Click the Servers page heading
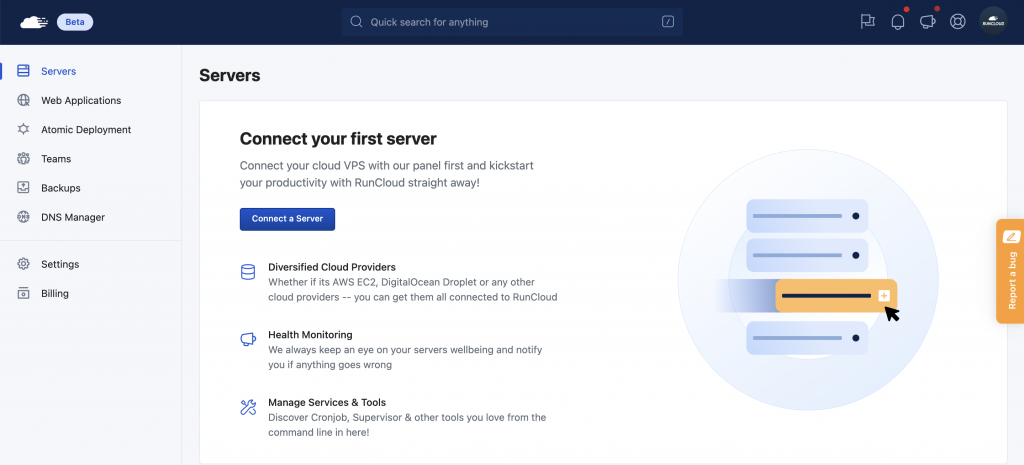This screenshot has height=465, width=1024. tap(230, 76)
